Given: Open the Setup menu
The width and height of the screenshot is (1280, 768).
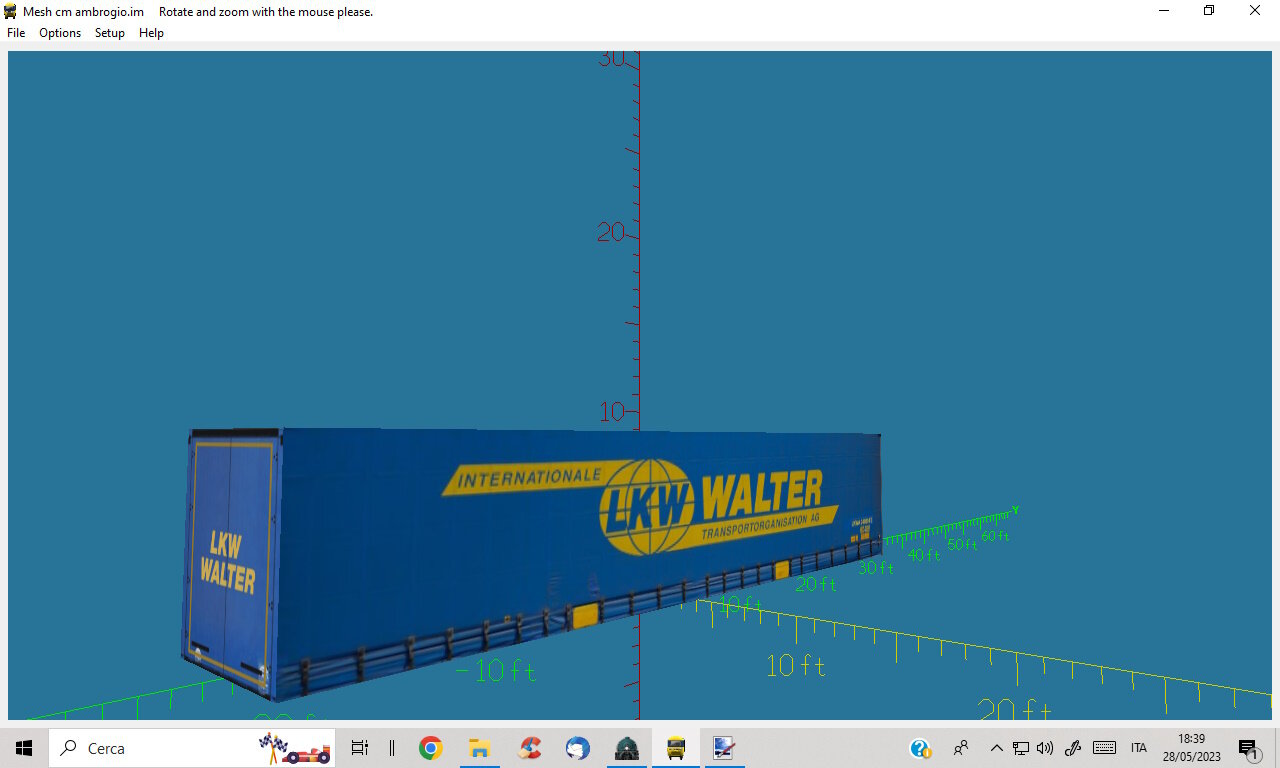Looking at the screenshot, I should [110, 33].
